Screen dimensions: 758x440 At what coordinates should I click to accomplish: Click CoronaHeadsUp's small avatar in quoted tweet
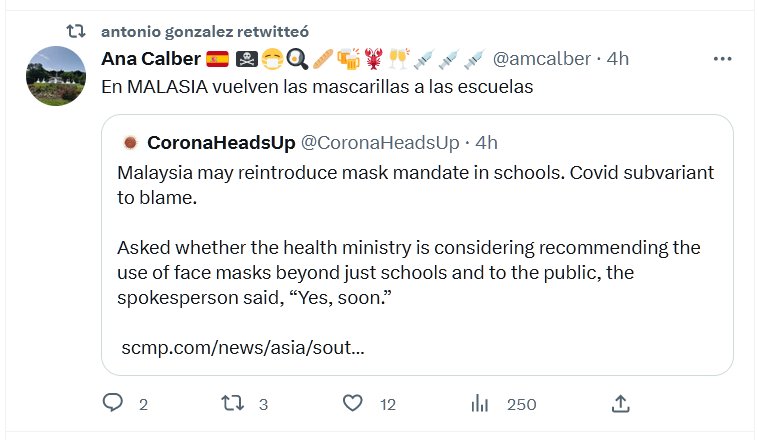(129, 142)
